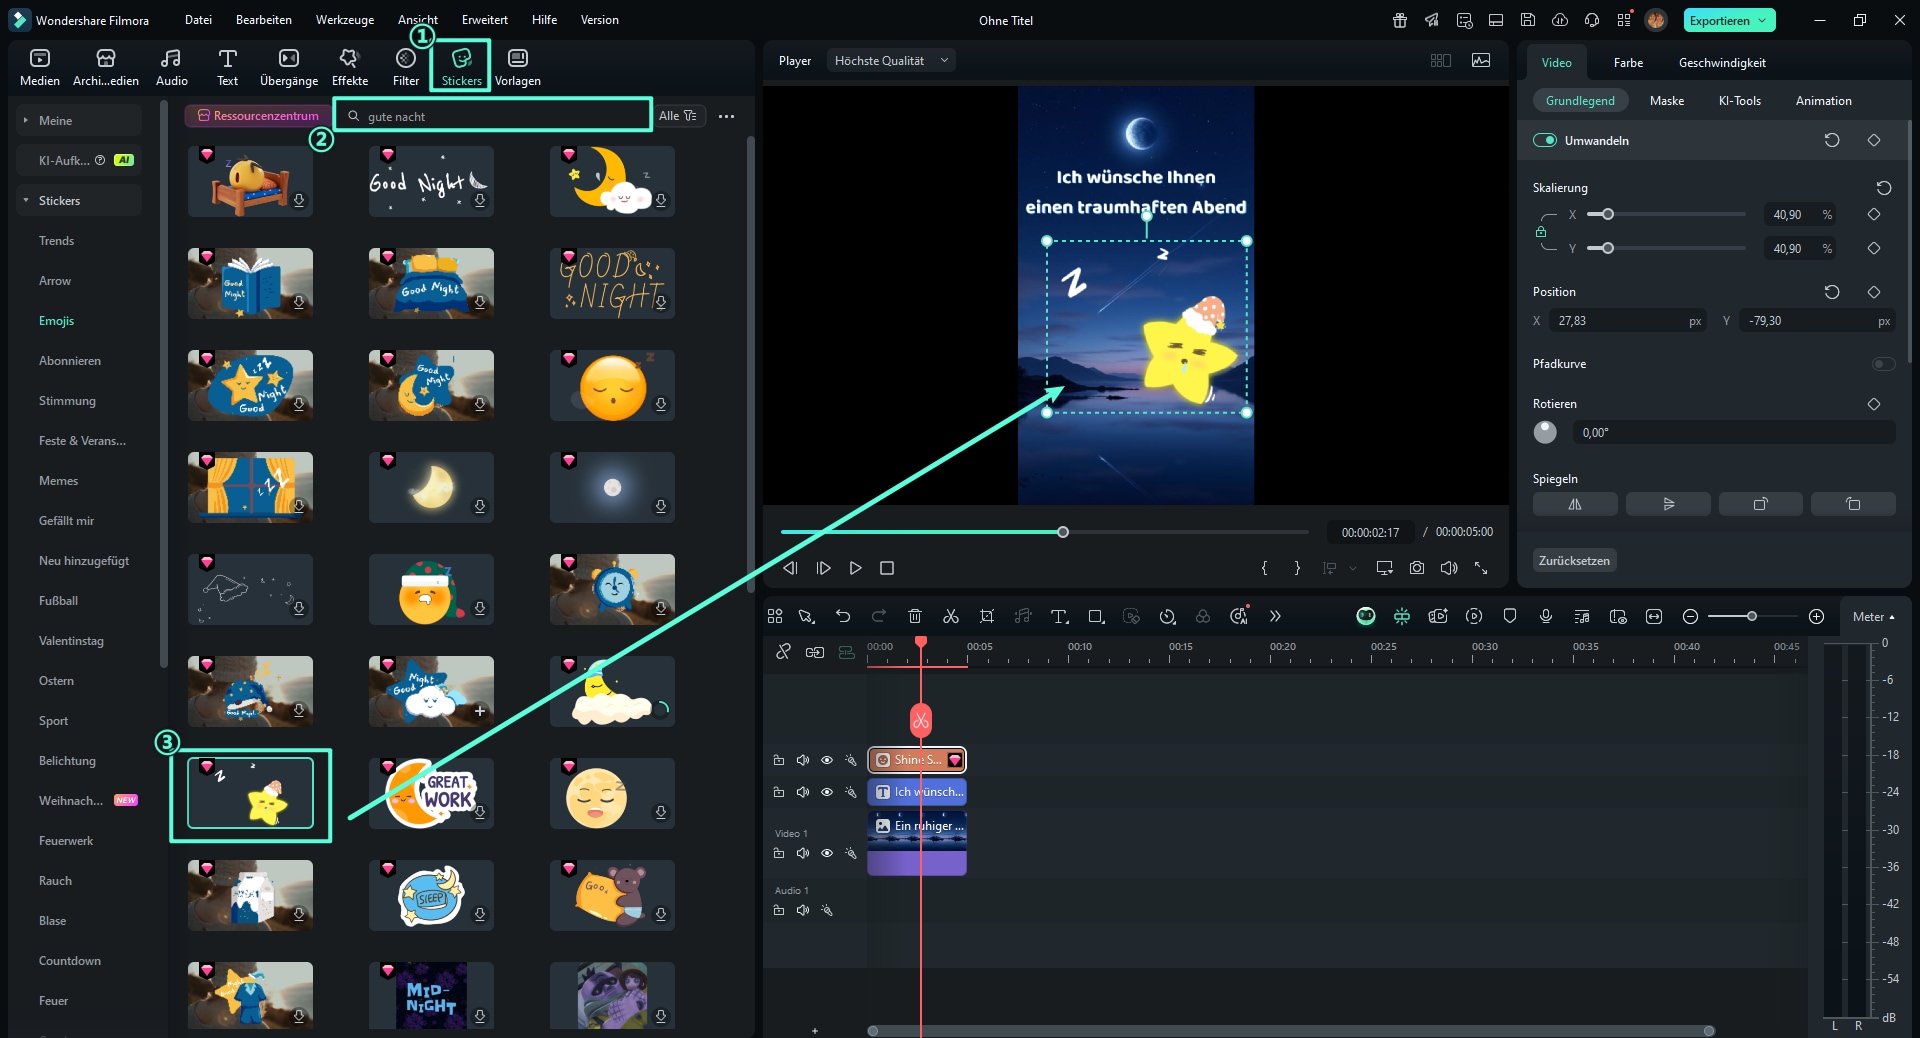1920x1038 pixels.
Task: Open the Meter dropdown
Action: (x=1873, y=617)
